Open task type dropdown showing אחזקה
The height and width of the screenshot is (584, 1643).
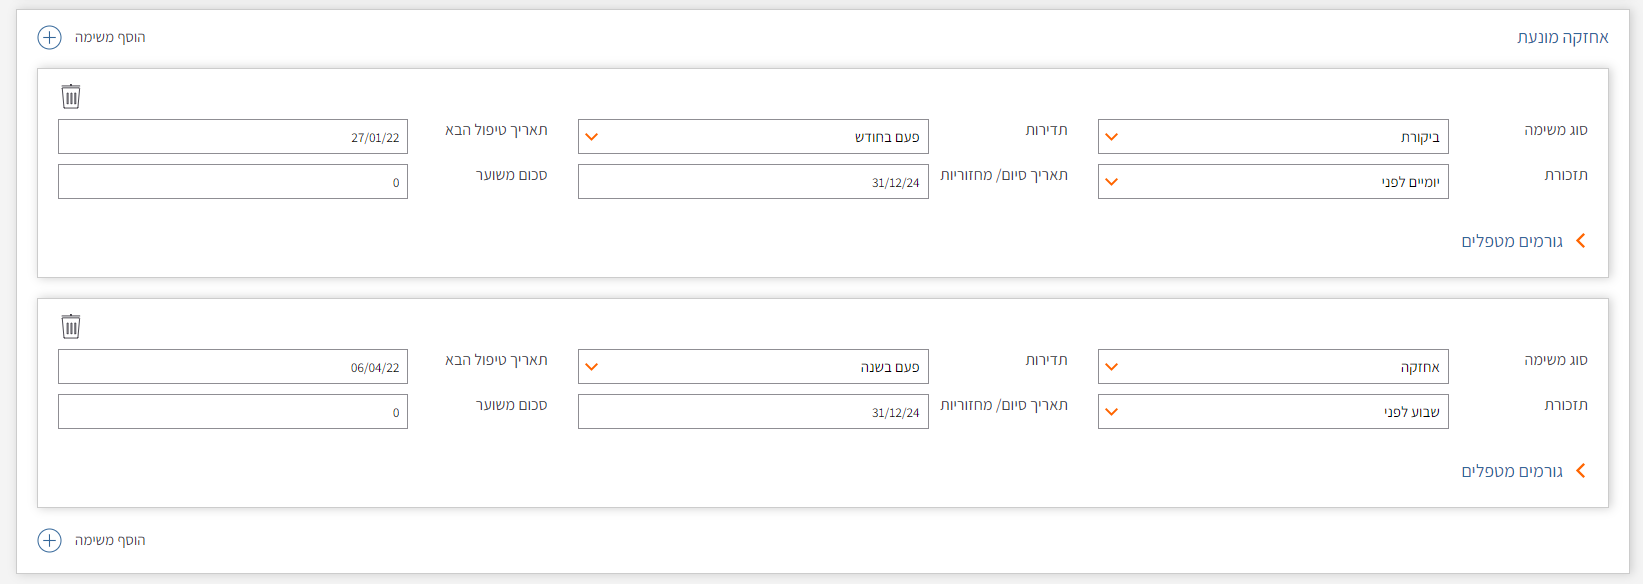point(1272,367)
